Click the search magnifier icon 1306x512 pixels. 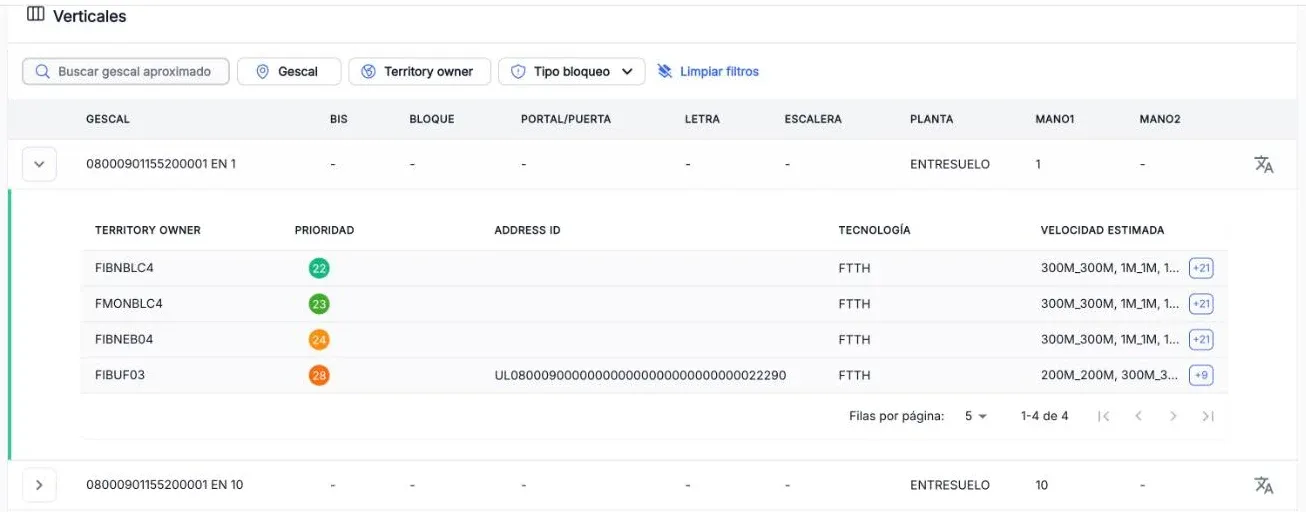[x=42, y=72]
